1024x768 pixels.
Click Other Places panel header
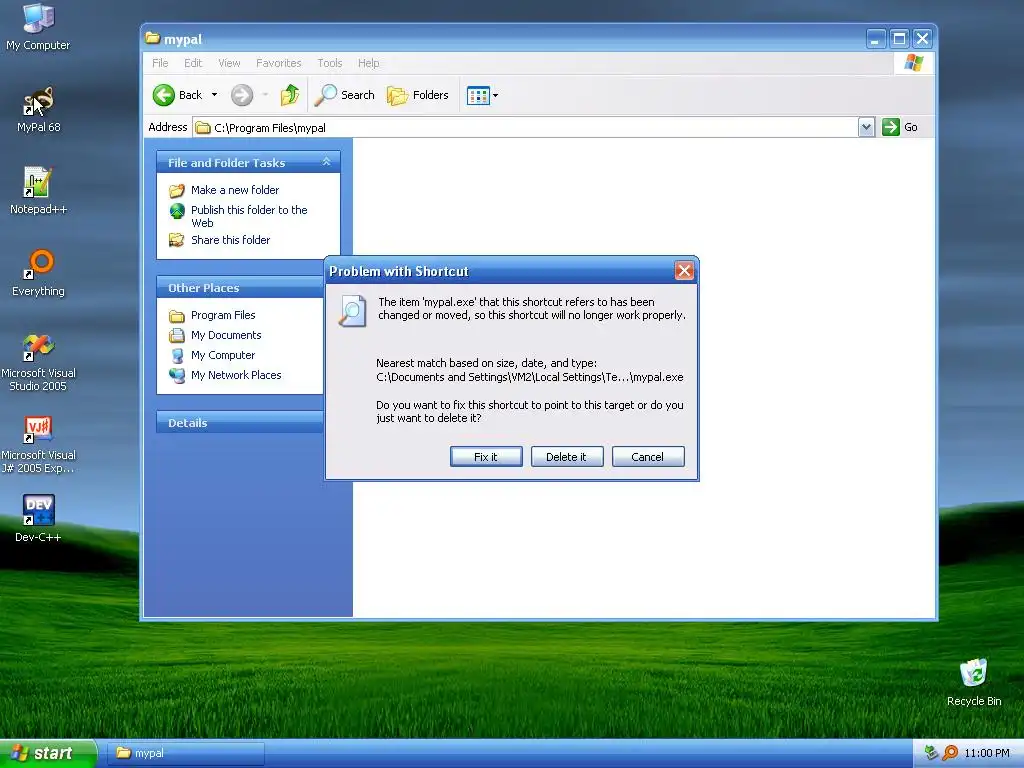[240, 288]
